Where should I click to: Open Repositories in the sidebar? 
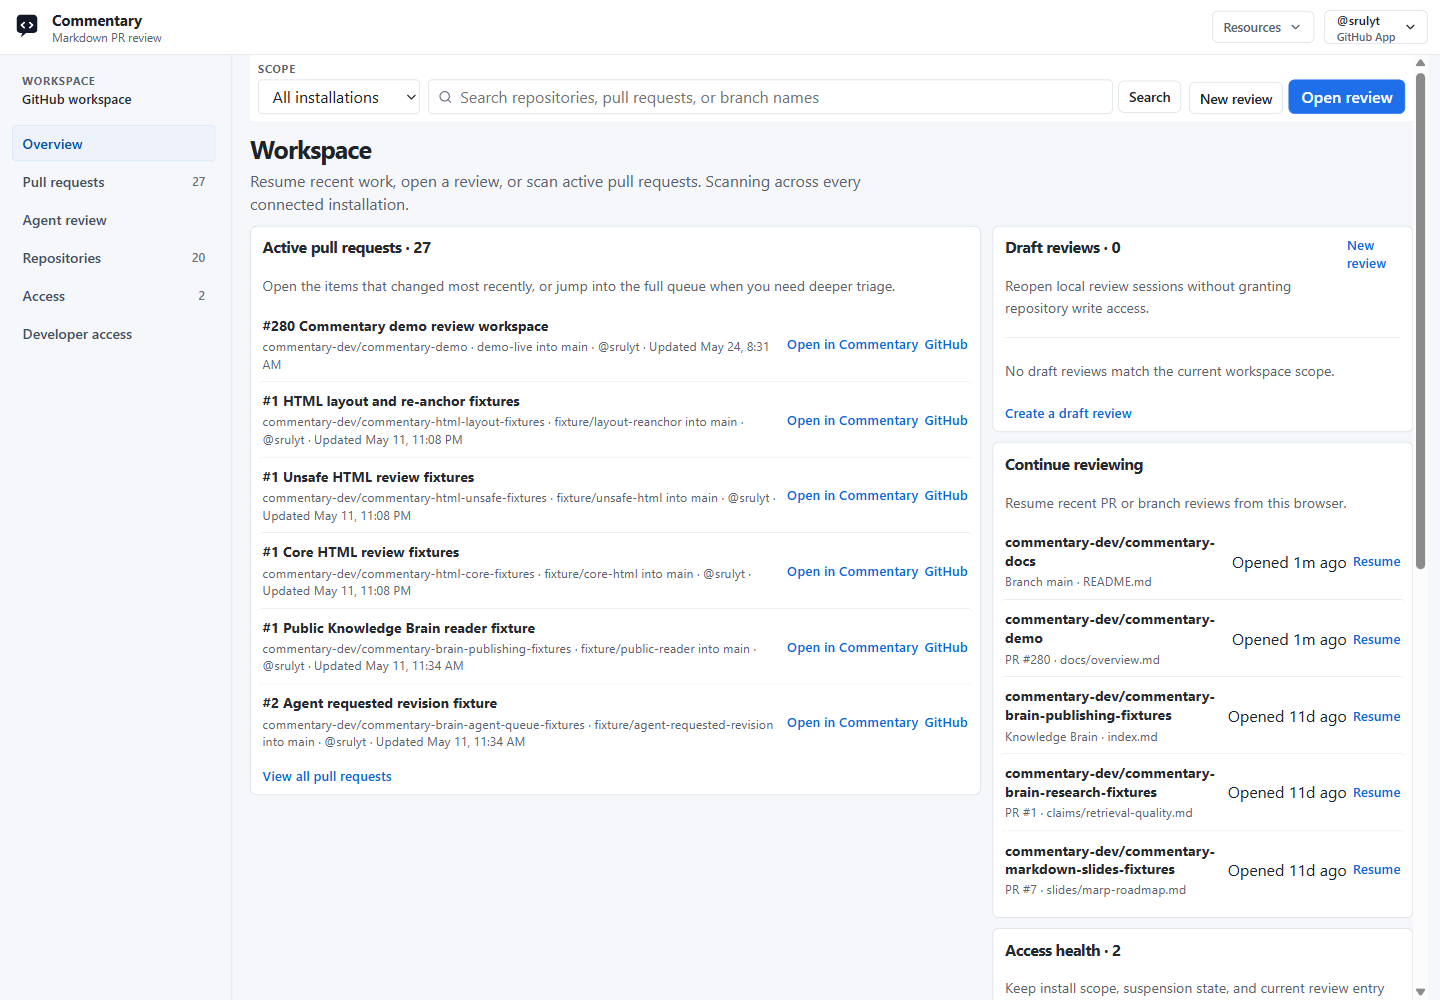click(x=114, y=258)
